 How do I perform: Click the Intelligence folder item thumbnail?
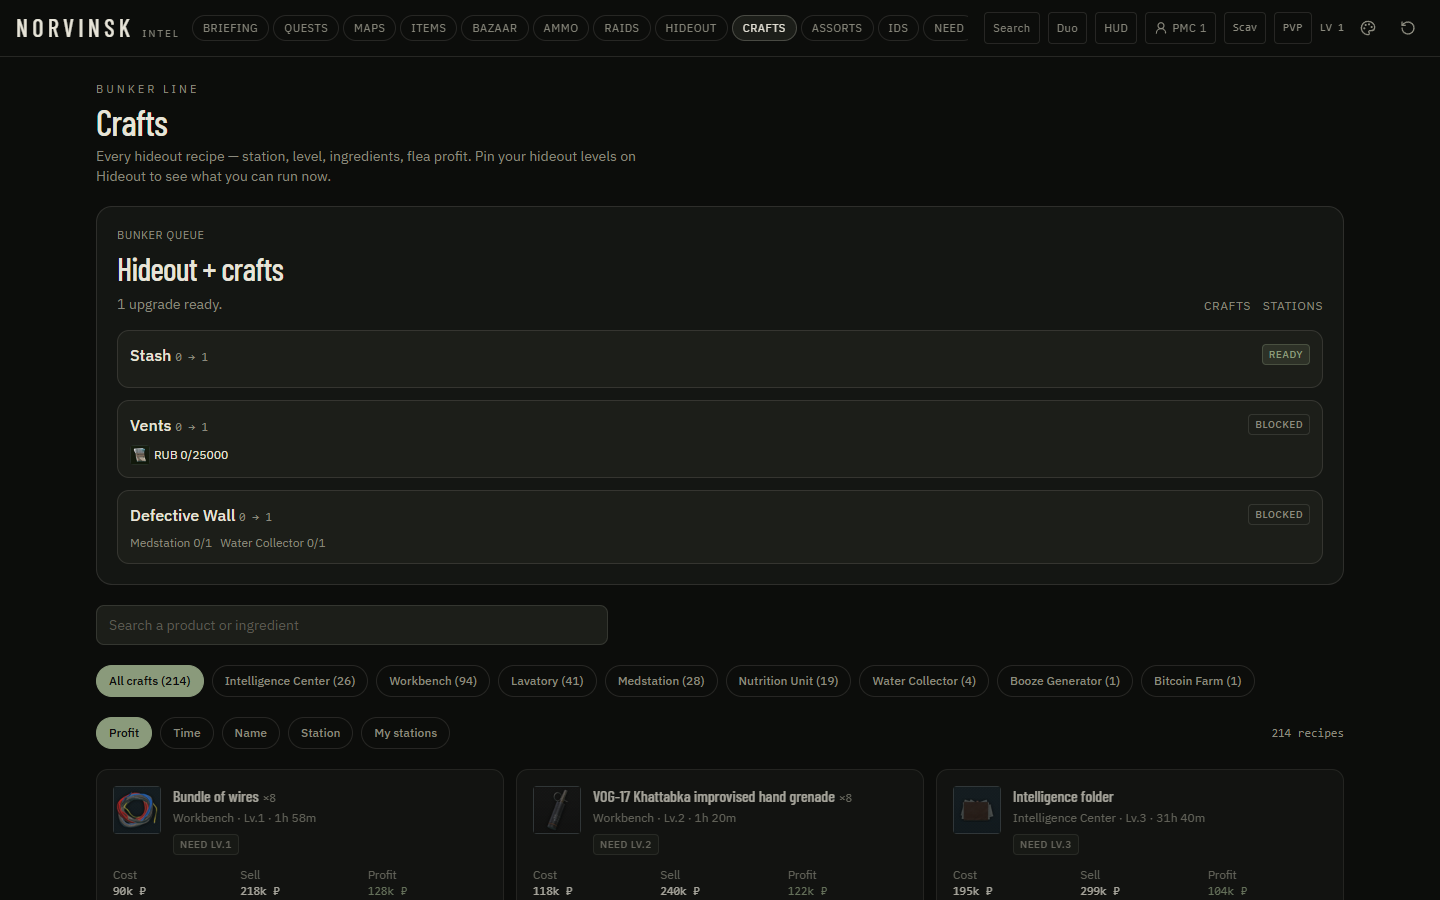[977, 810]
